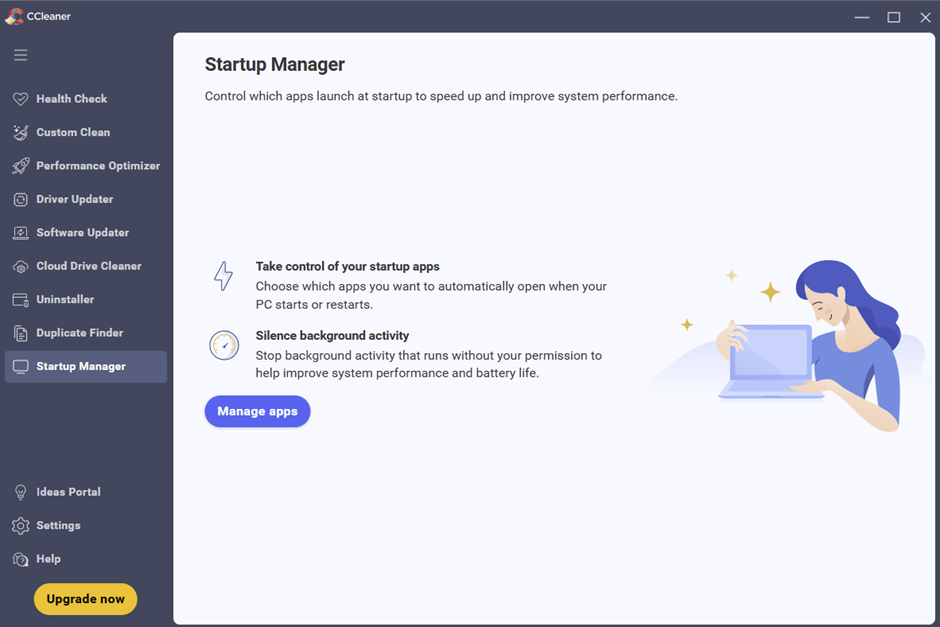The height and width of the screenshot is (627, 940).
Task: Click the Settings gear icon
Action: [x=20, y=526]
